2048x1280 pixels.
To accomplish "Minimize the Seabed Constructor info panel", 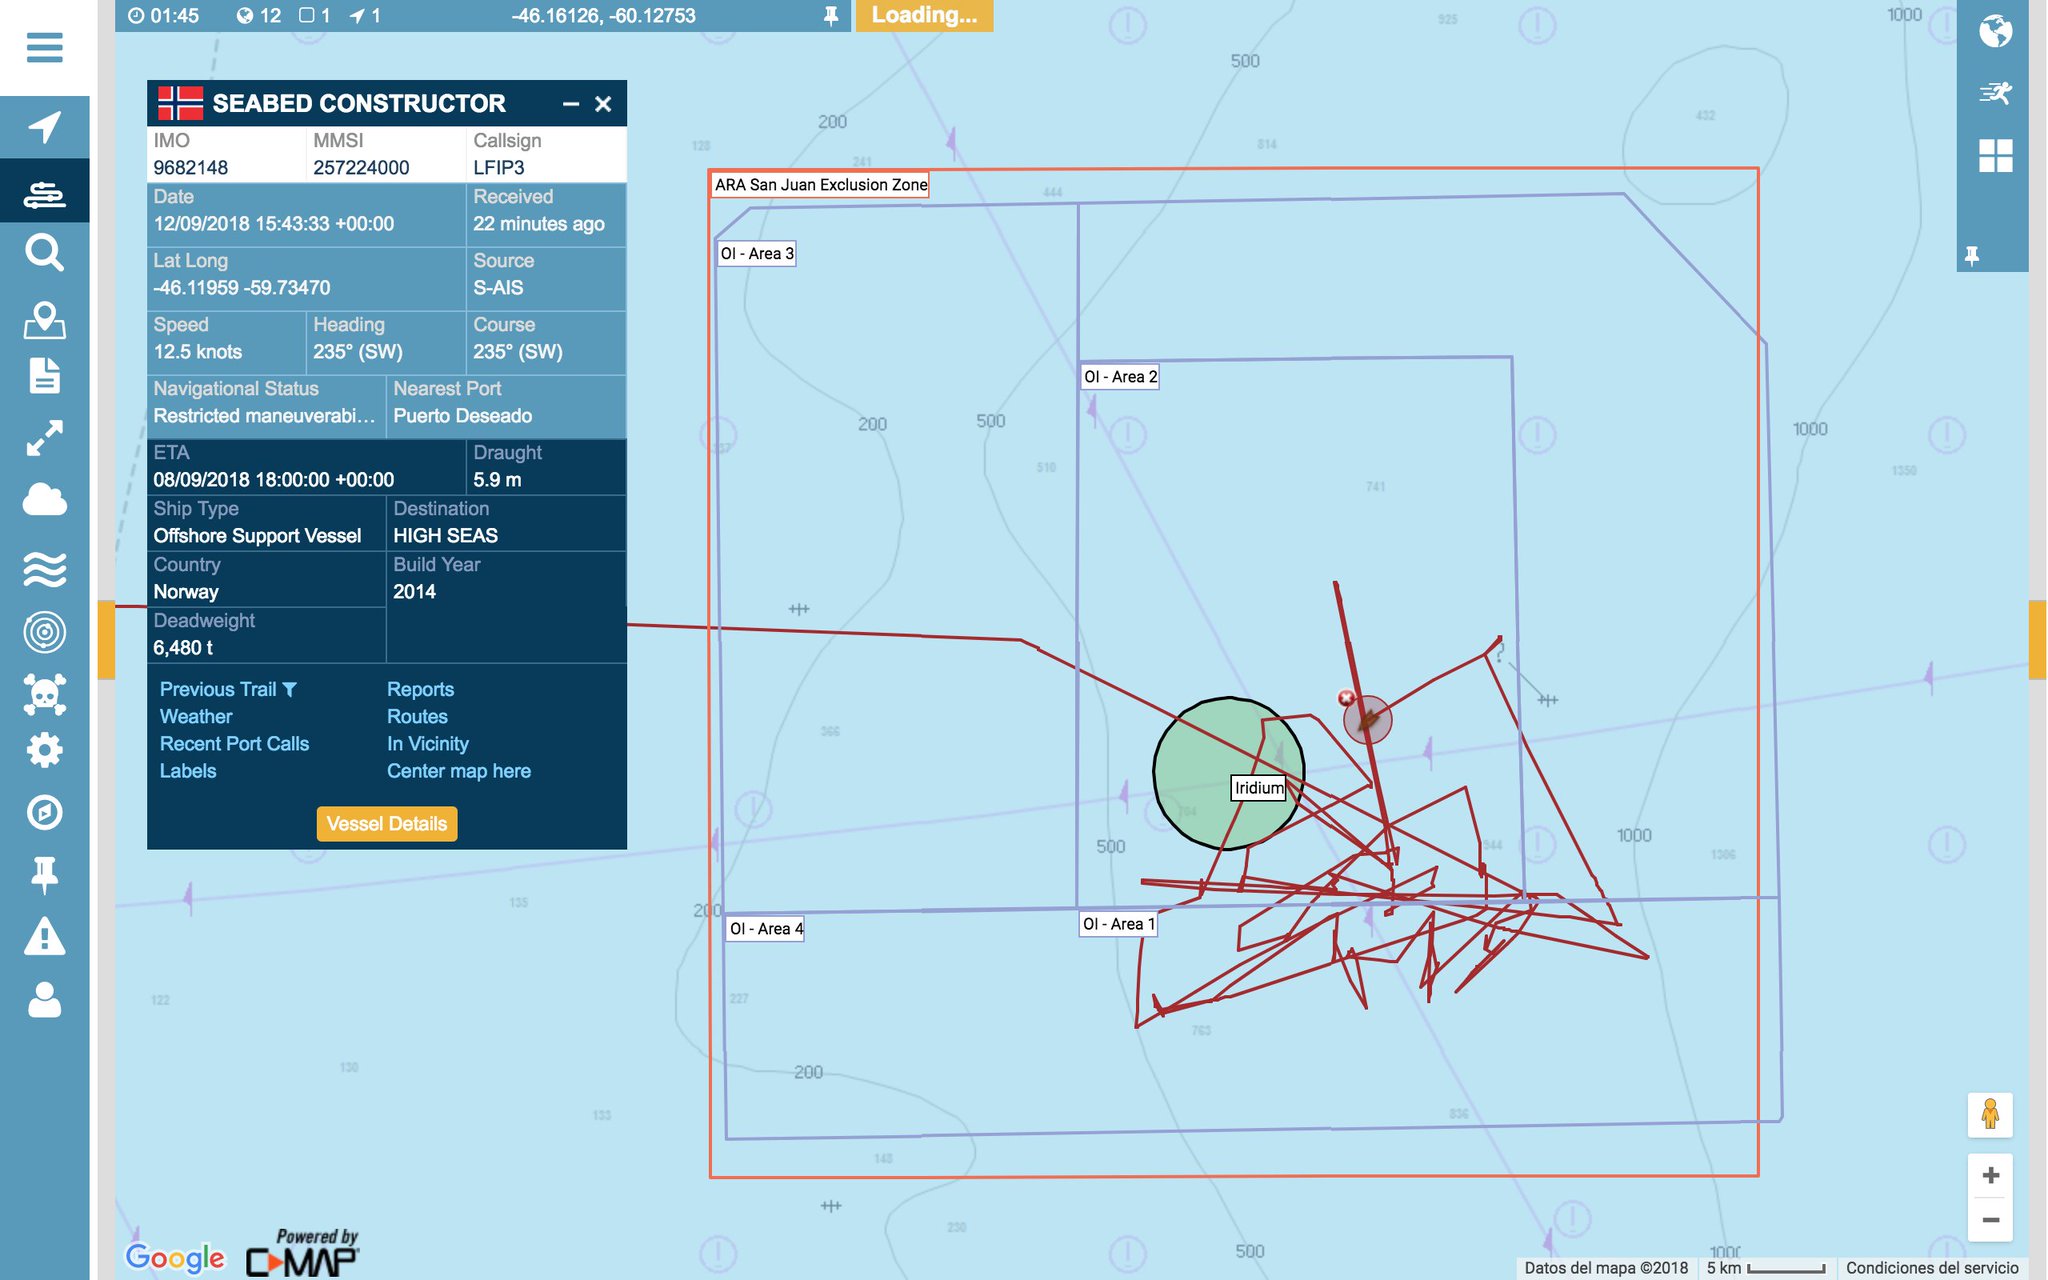I will coord(571,104).
